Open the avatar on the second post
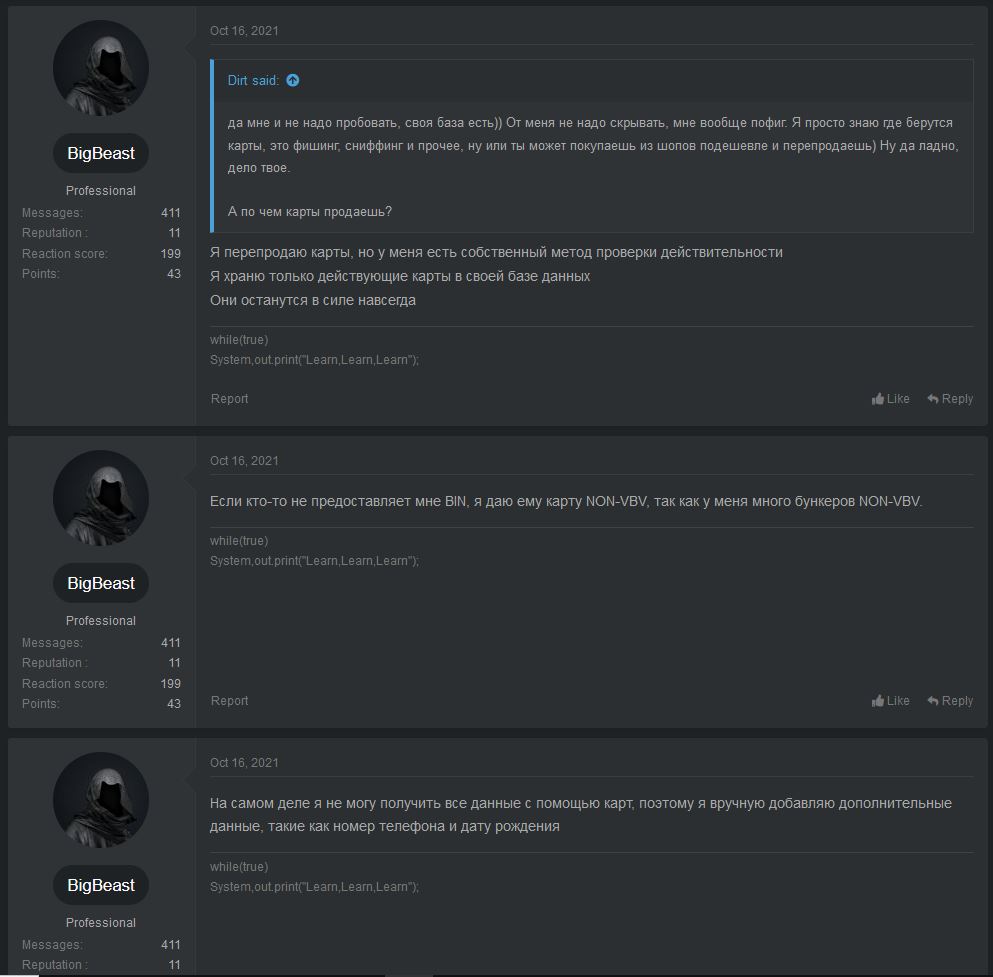This screenshot has width=993, height=977. click(x=101, y=498)
